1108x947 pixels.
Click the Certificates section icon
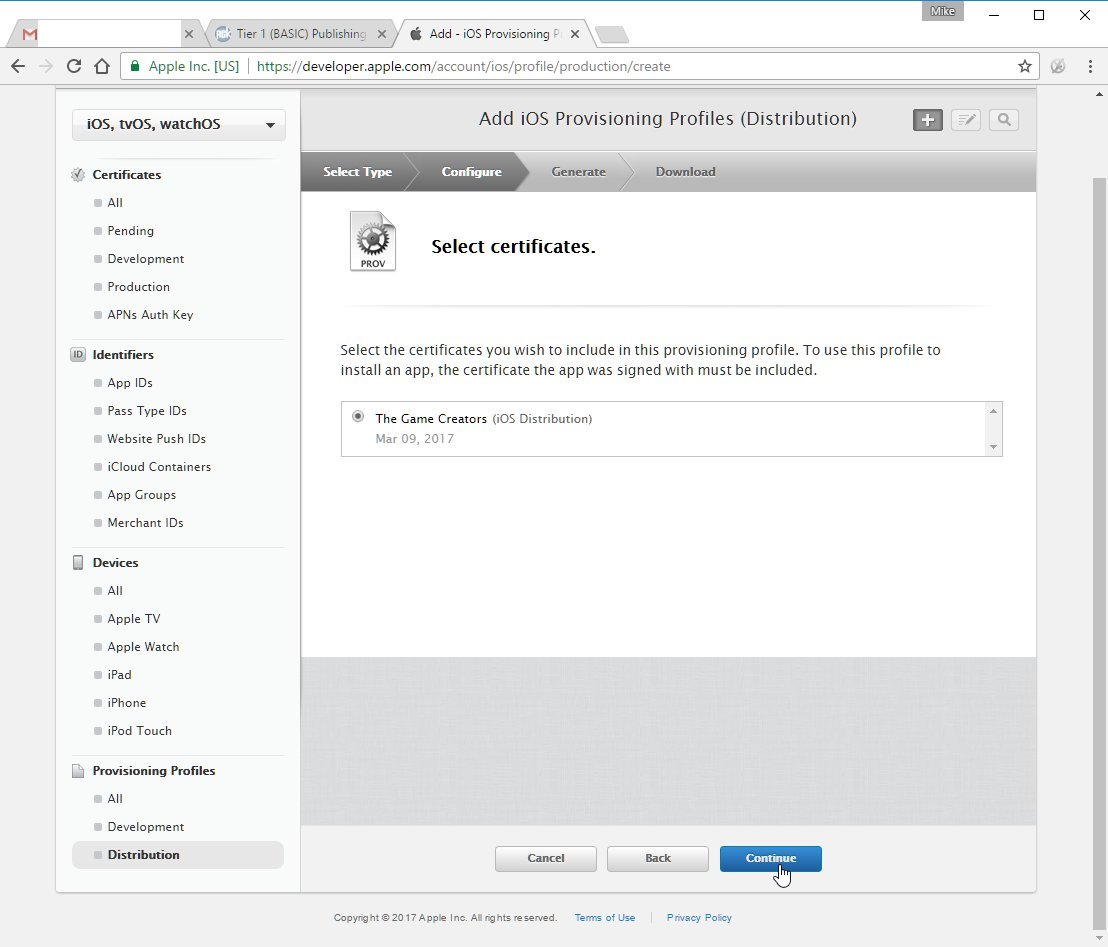pos(78,175)
